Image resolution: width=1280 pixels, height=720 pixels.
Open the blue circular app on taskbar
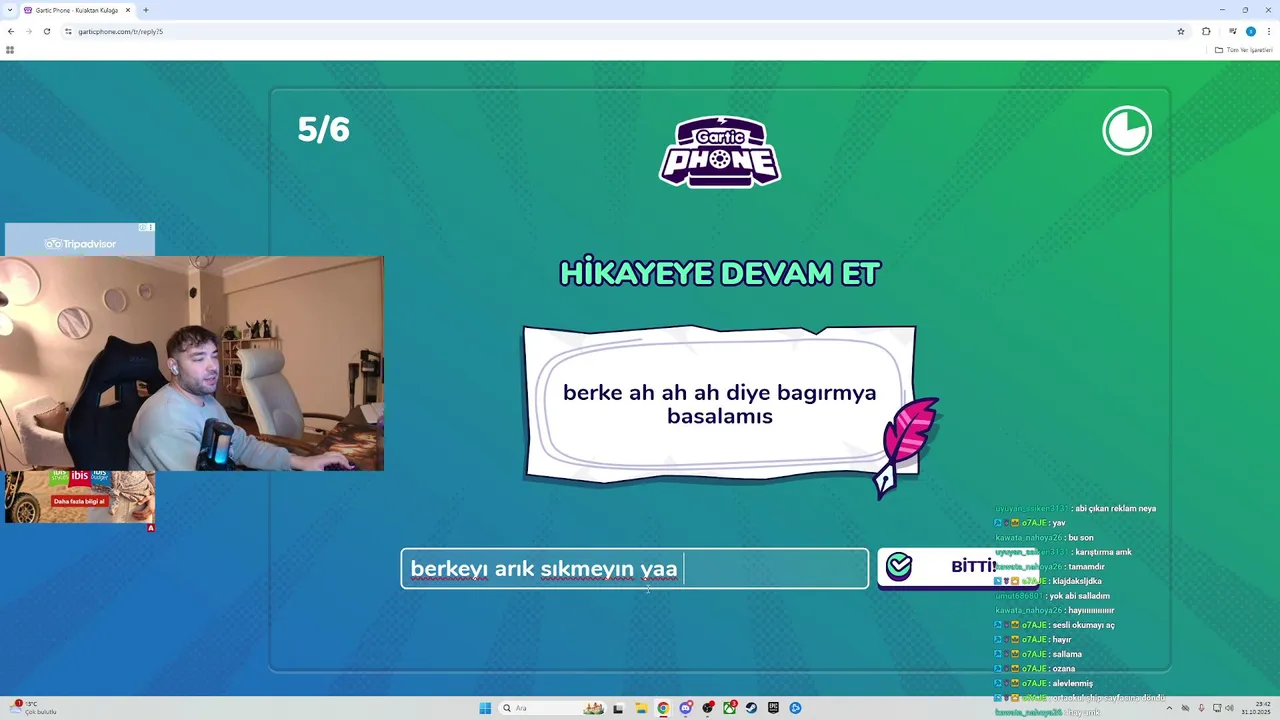pyautogui.click(x=795, y=708)
